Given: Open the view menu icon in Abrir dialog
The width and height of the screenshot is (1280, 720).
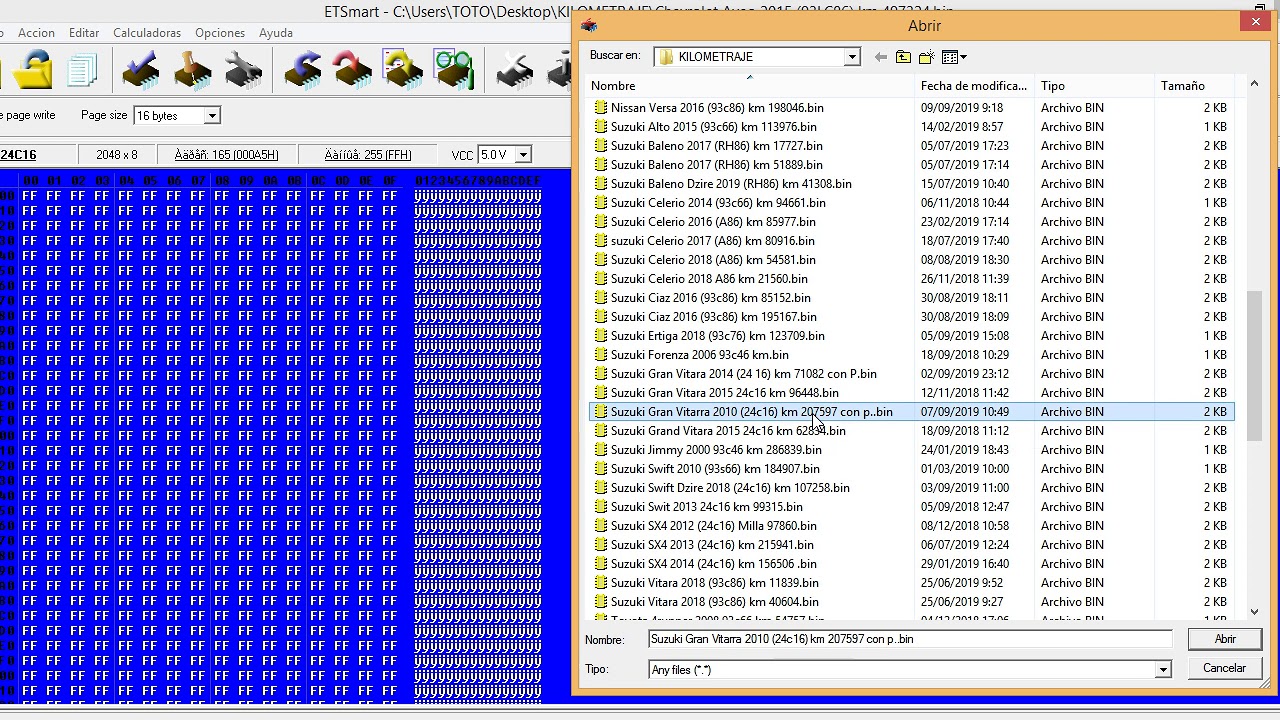Looking at the screenshot, I should pos(954,57).
